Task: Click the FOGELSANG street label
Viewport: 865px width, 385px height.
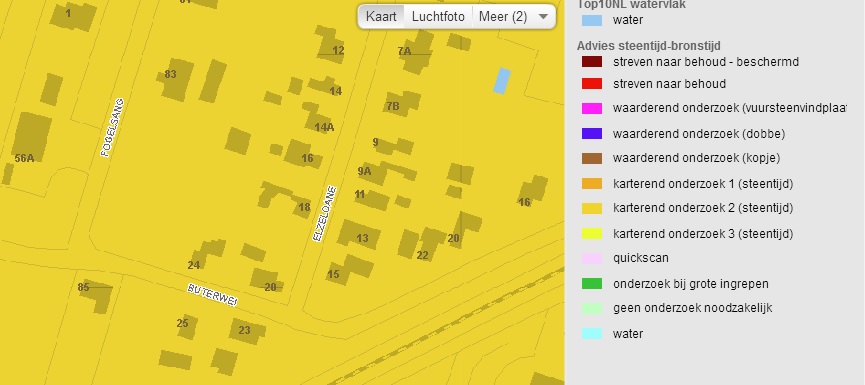Action: click(x=112, y=128)
